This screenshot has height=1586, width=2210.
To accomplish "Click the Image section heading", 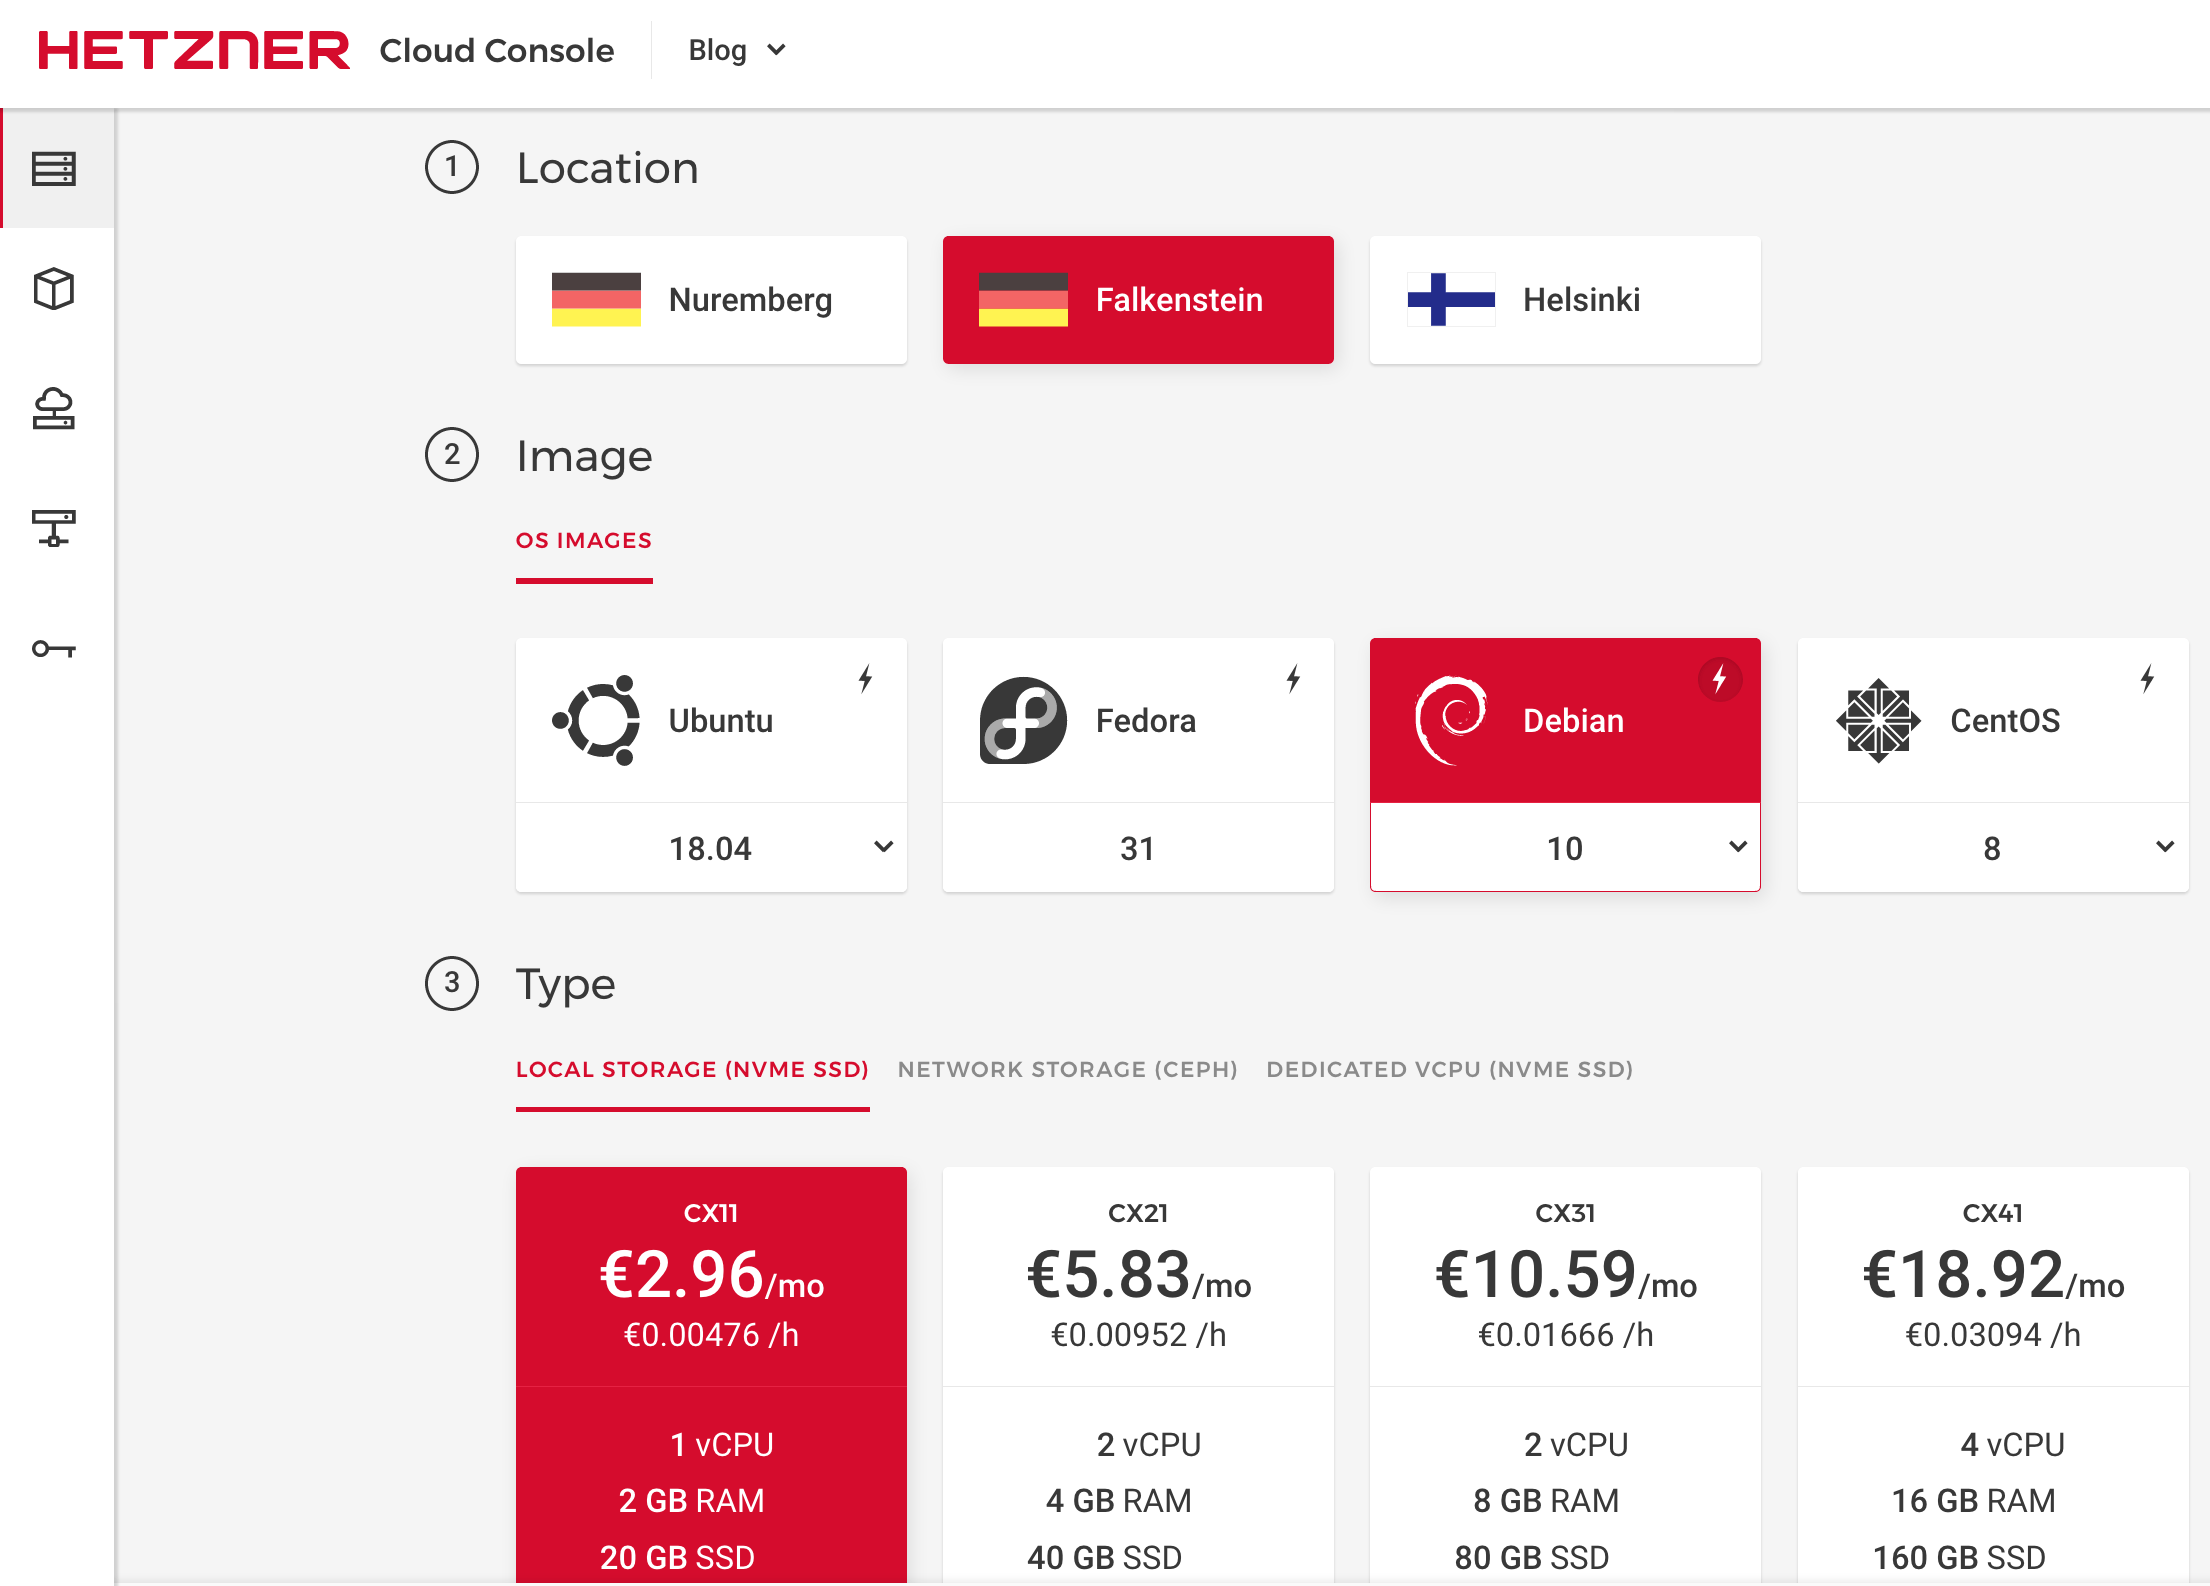I will (585, 456).
